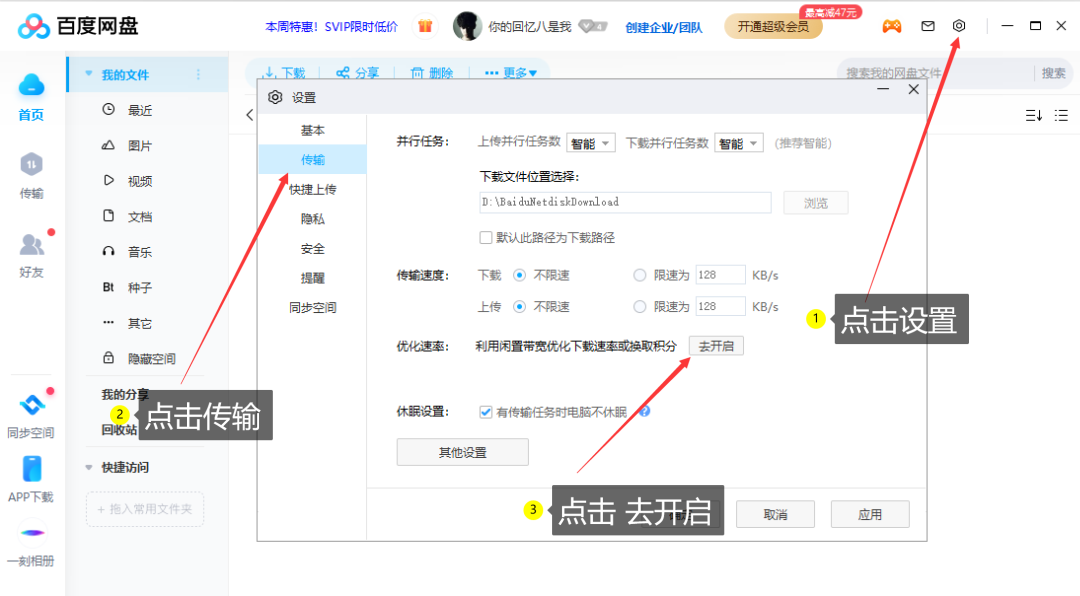Image resolution: width=1080 pixels, height=596 pixels.
Task: Open the 传输 sidebar icon
Action: (31, 164)
